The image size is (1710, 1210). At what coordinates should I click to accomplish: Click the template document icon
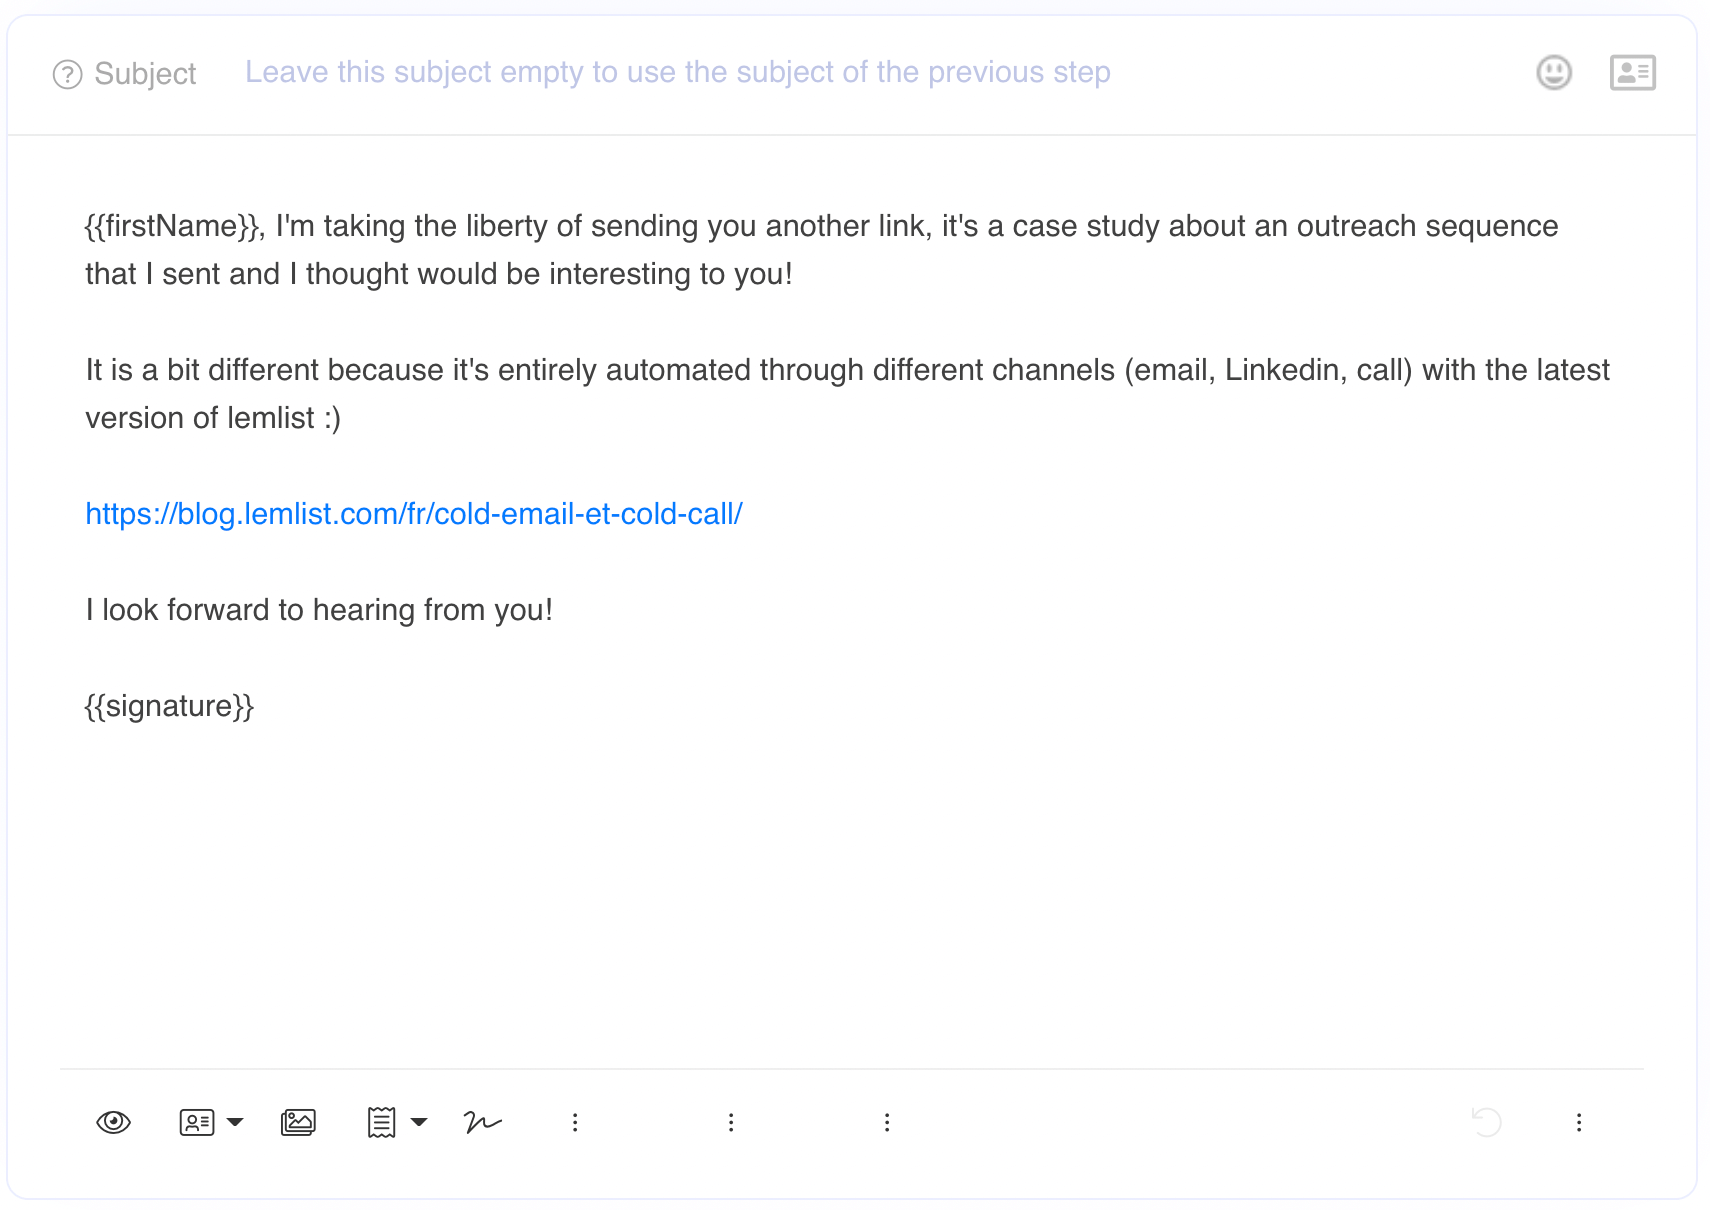point(381,1122)
